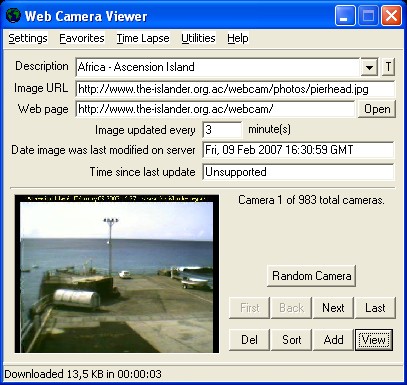Jump to the Last camera
Viewport: 407px width, 385px height.
click(x=375, y=308)
